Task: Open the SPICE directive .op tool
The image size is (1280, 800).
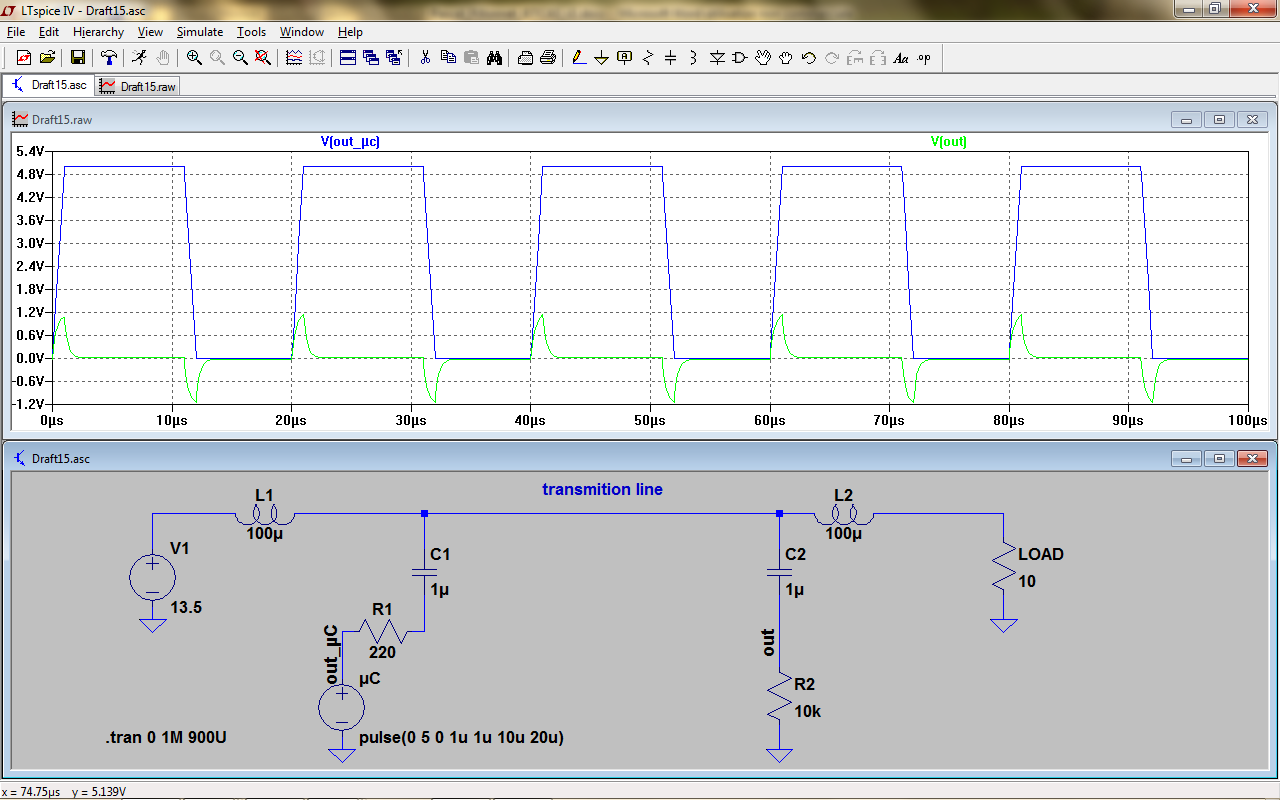Action: 924,58
